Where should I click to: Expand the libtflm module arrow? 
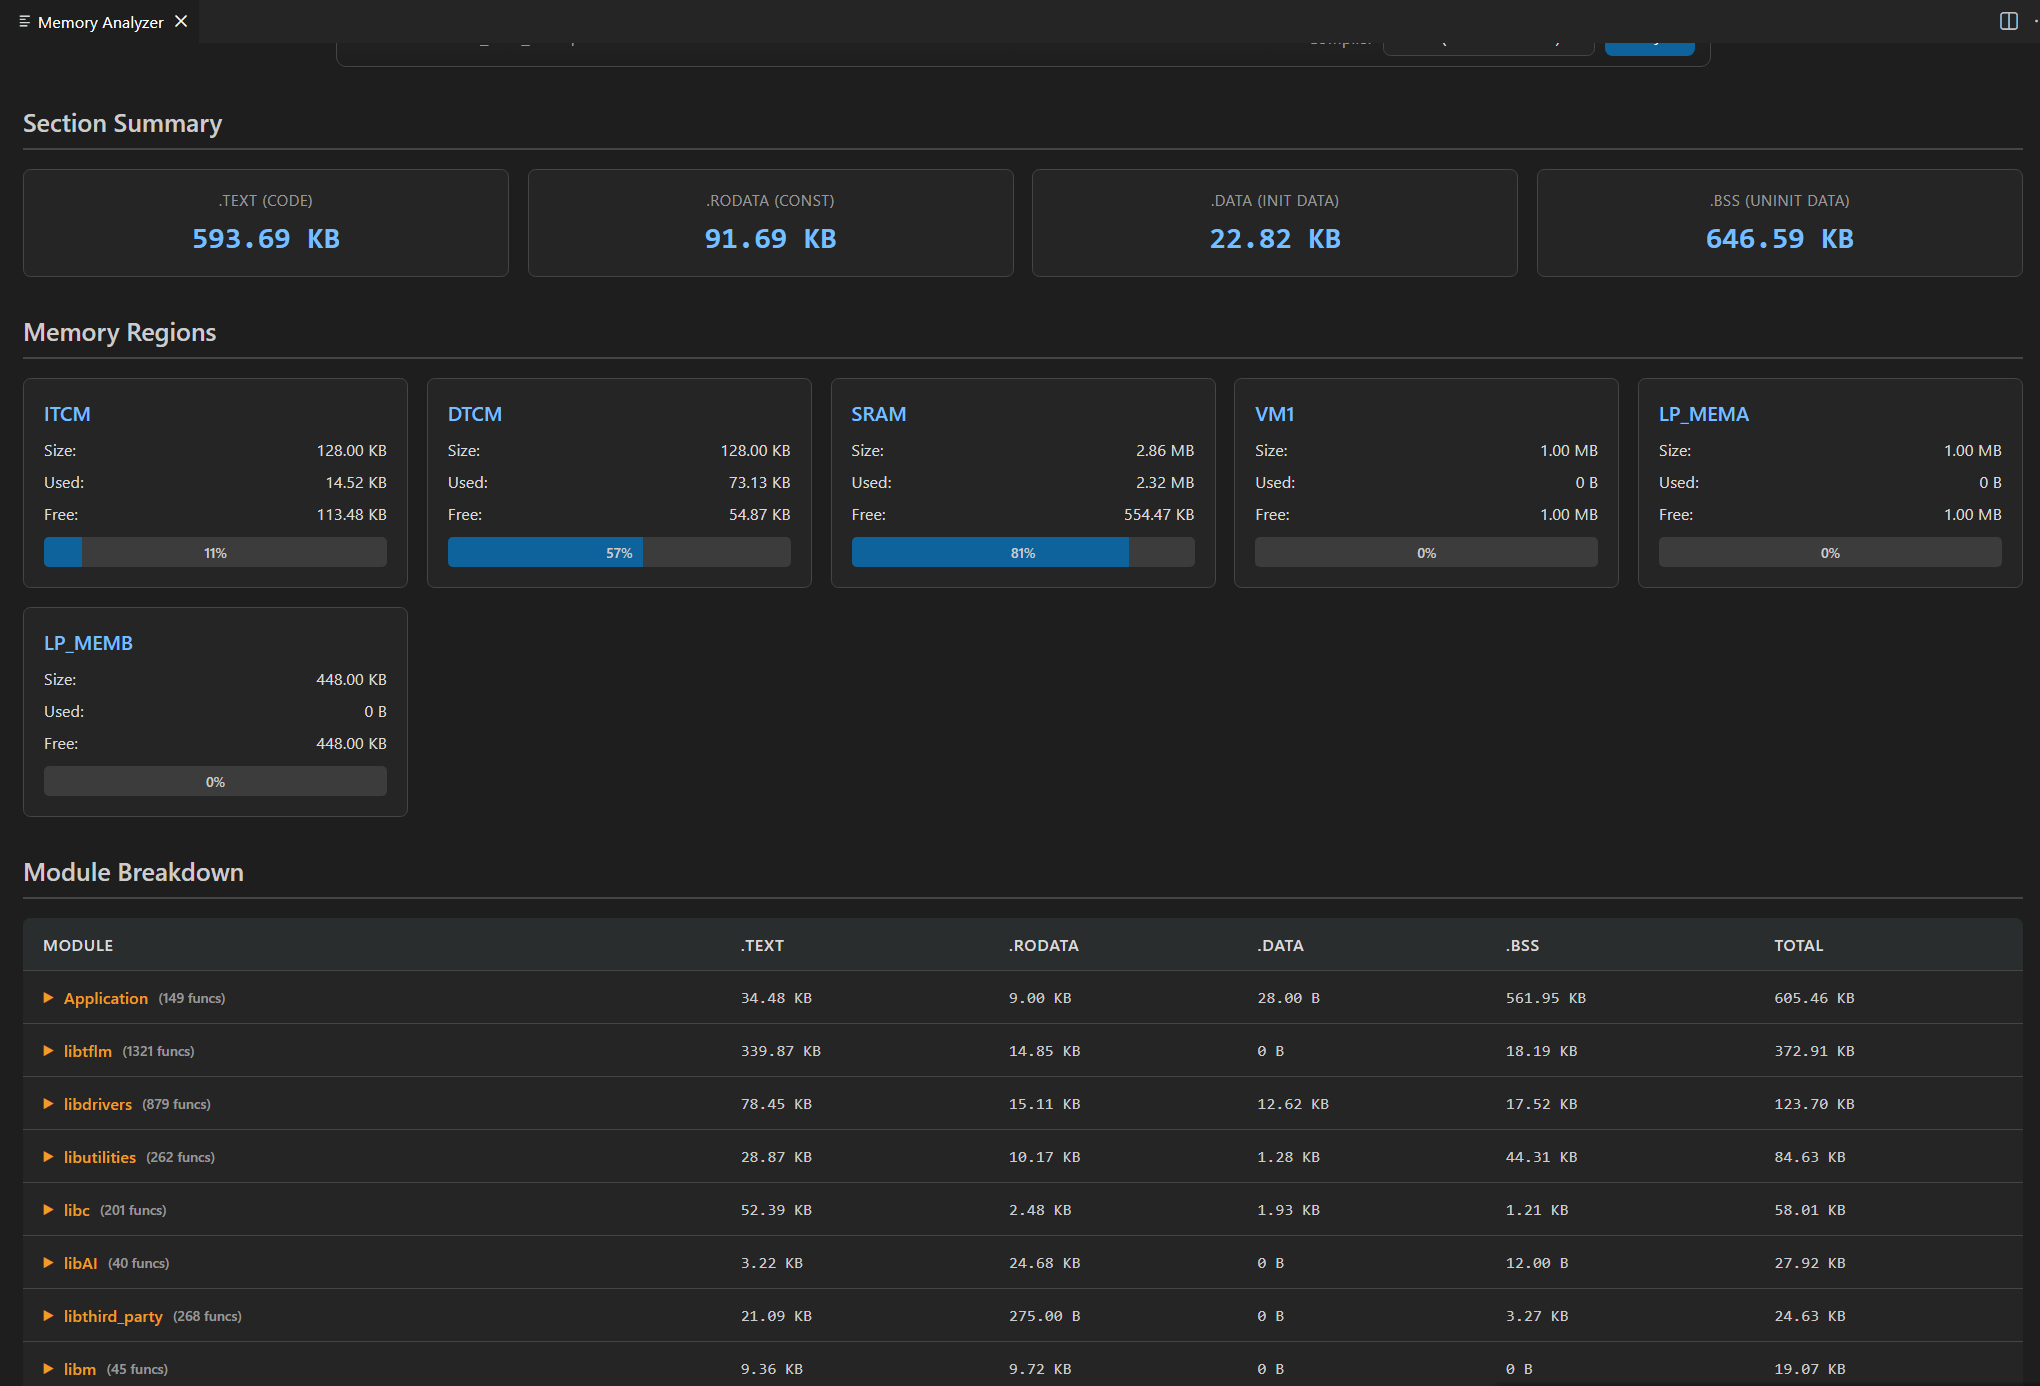pos(48,1051)
